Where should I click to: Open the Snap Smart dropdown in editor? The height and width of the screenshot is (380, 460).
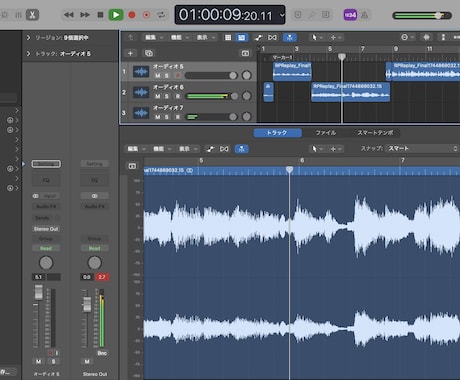coord(422,149)
